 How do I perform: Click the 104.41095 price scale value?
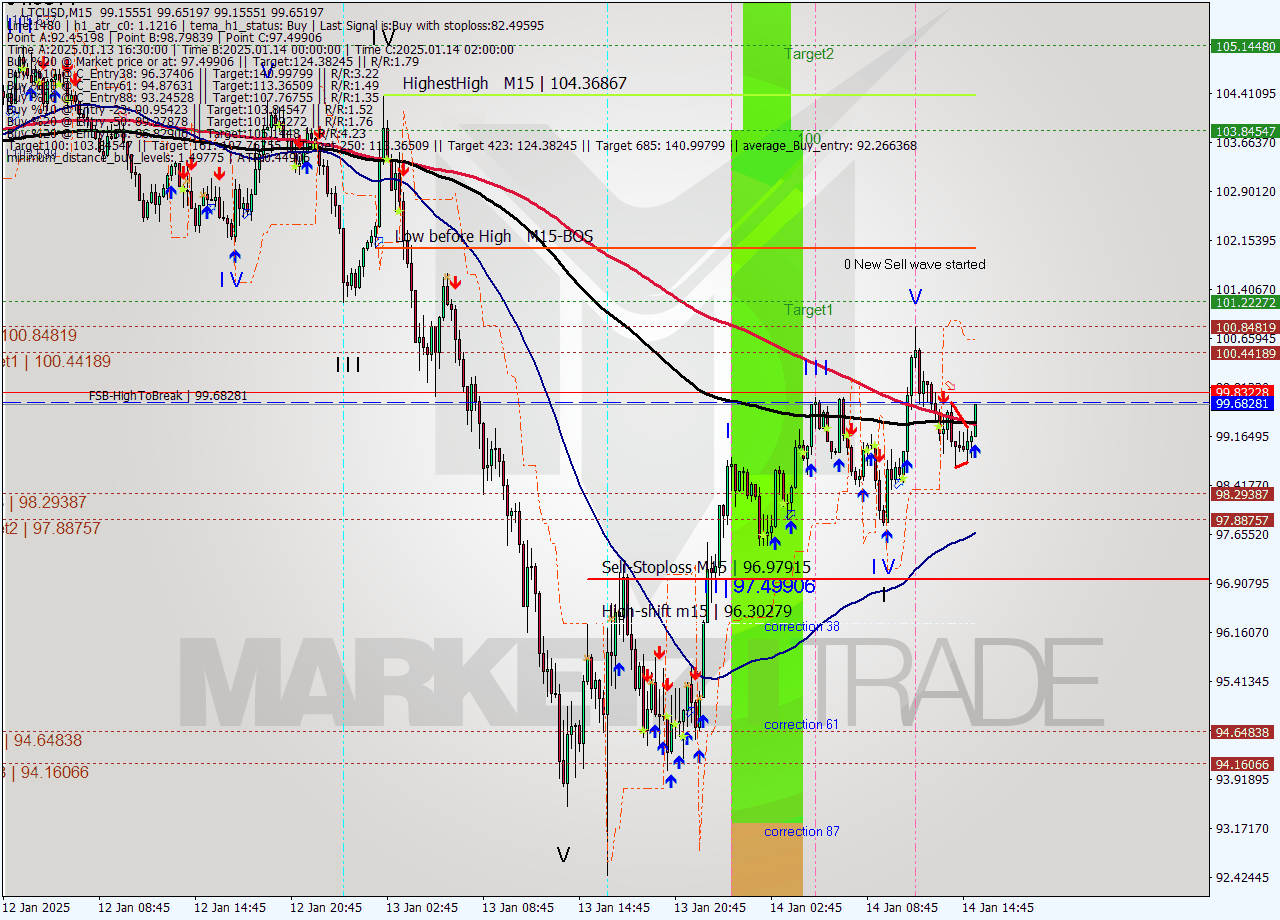pyautogui.click(x=1245, y=94)
